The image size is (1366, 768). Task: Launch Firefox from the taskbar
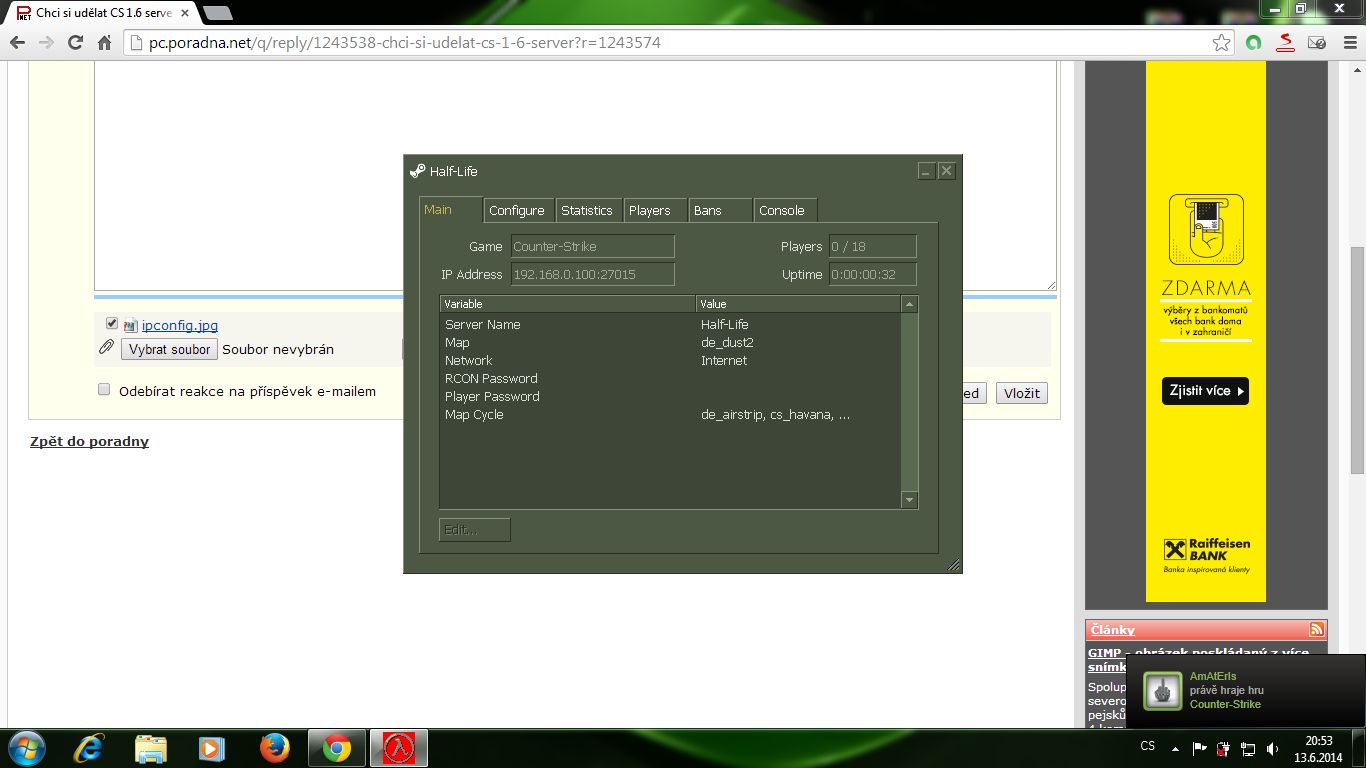273,748
